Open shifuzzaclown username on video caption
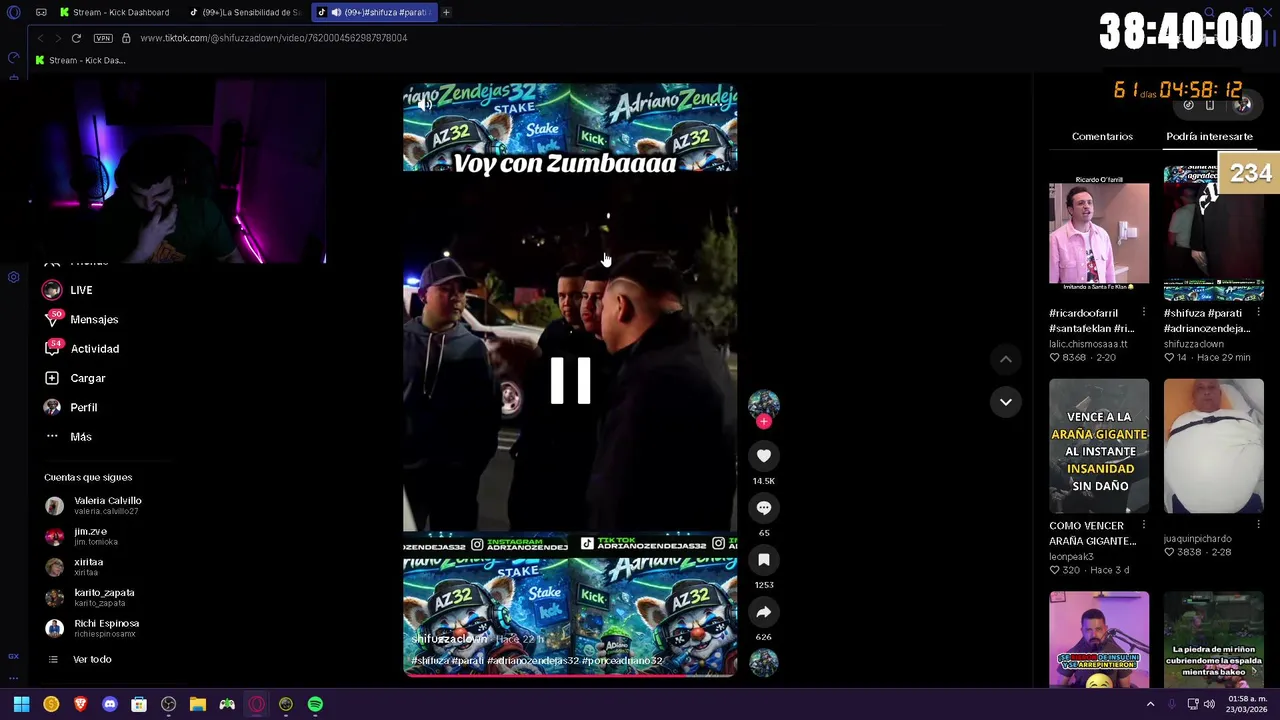 click(449, 639)
